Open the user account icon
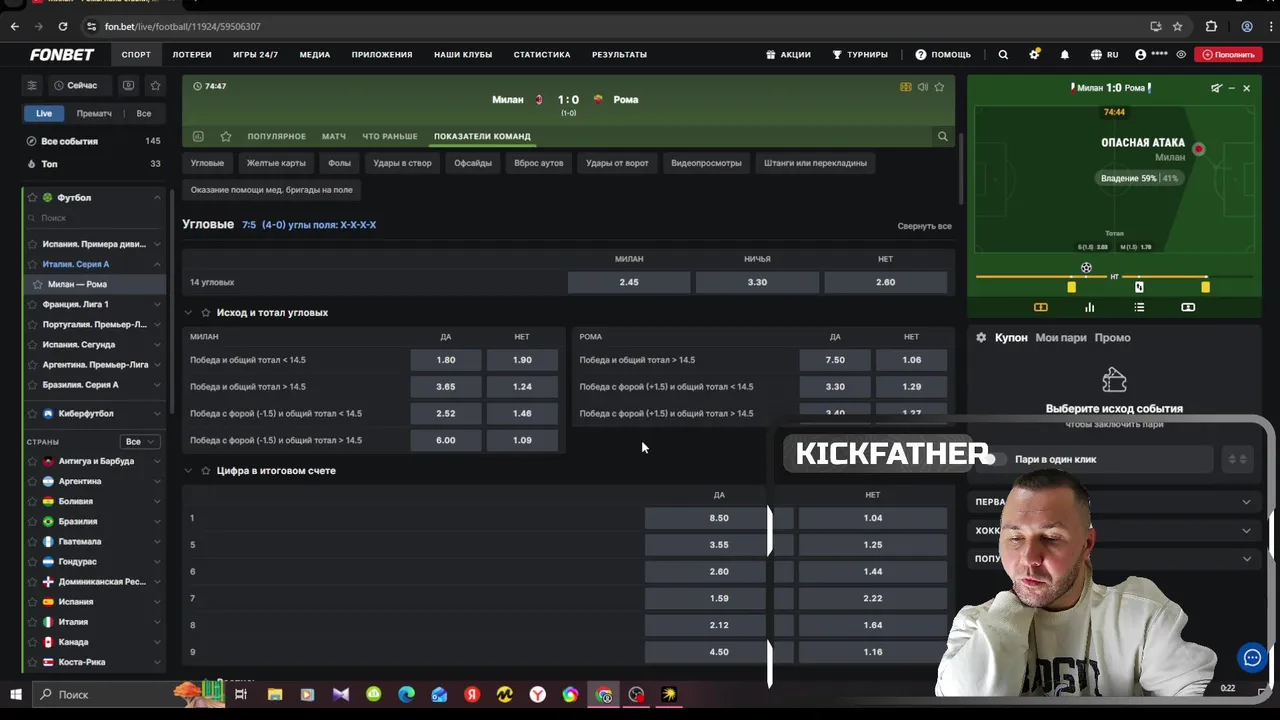The height and width of the screenshot is (720, 1280). pos(1141,55)
